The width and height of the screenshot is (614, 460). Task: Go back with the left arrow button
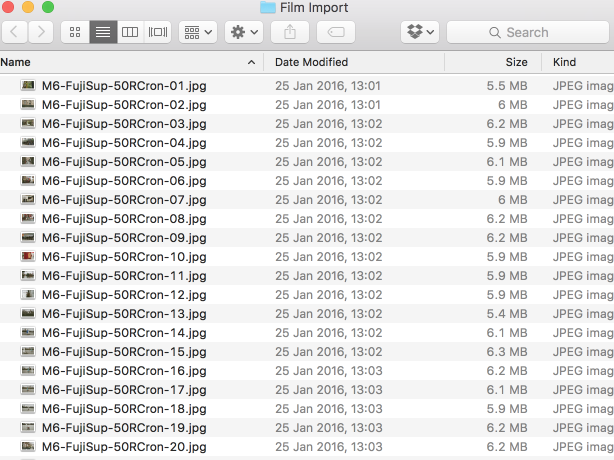14,32
